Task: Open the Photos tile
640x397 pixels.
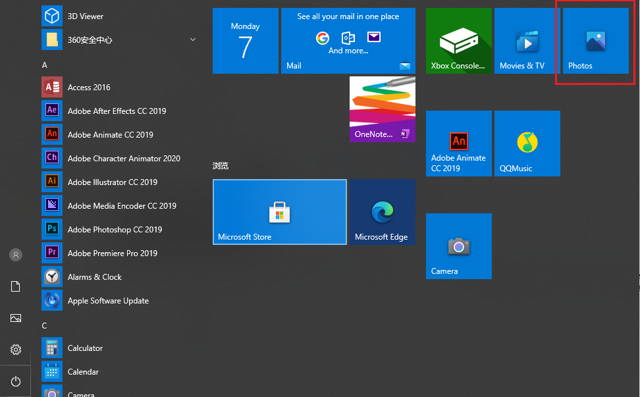Action: pos(596,41)
